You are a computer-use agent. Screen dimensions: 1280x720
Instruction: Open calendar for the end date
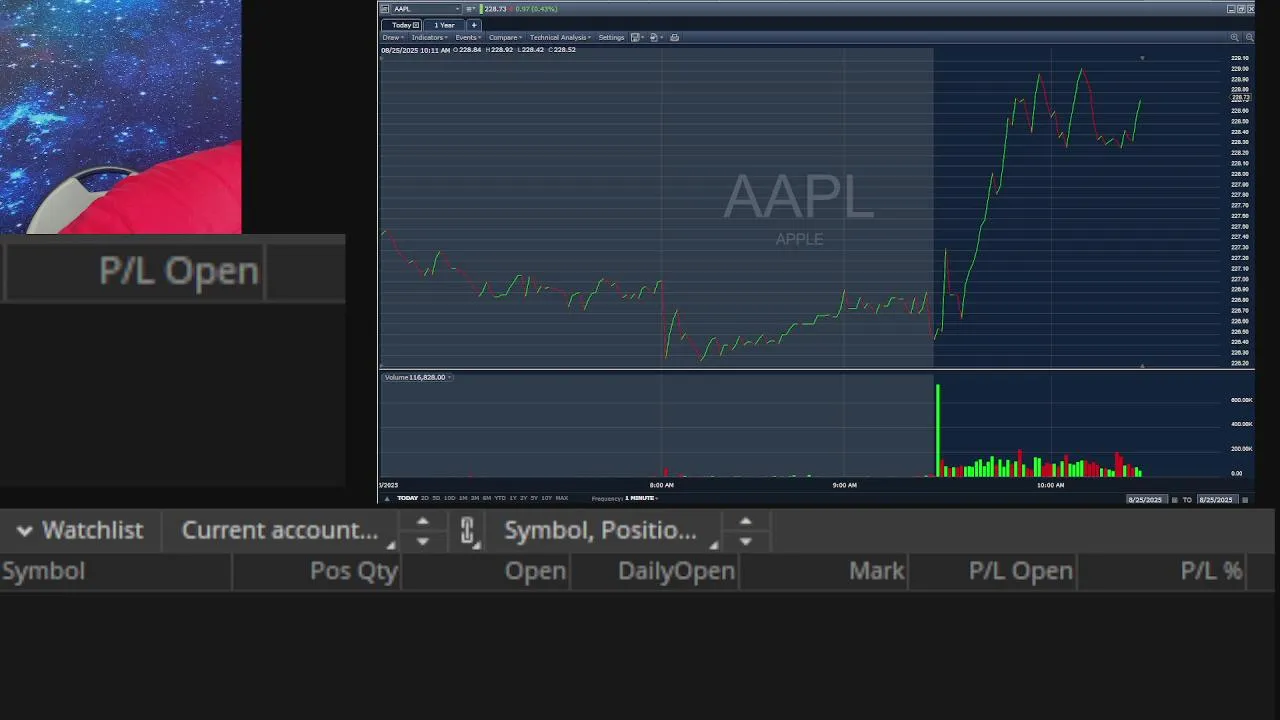(x=1245, y=499)
